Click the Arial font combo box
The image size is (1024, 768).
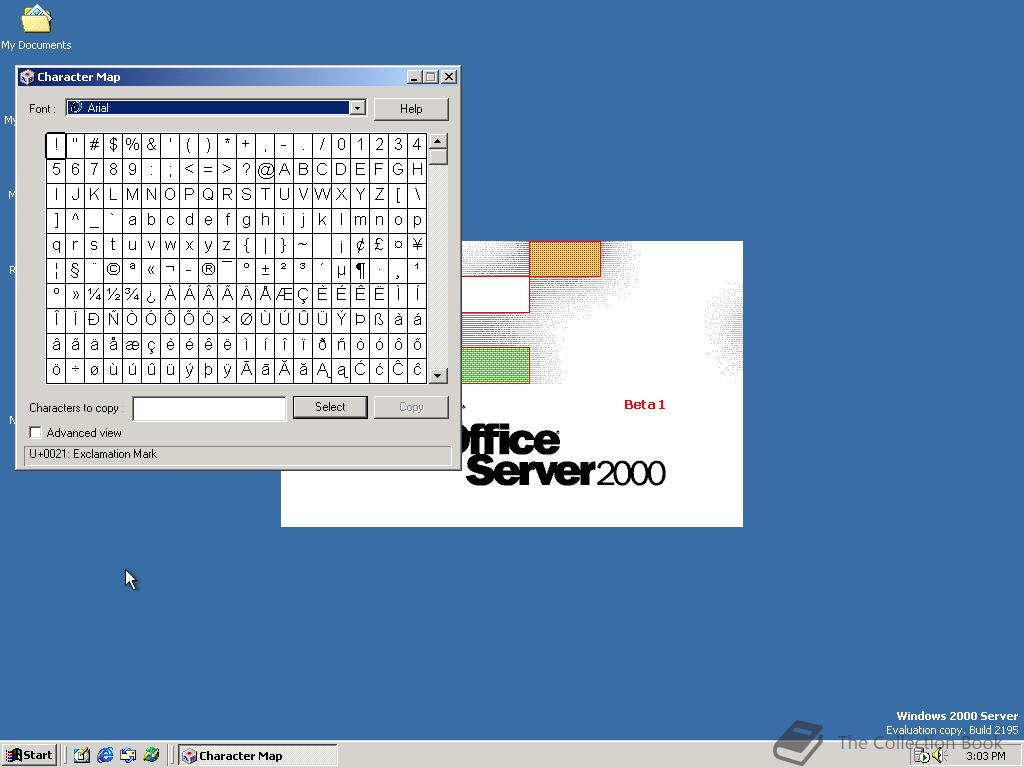pyautogui.click(x=216, y=108)
